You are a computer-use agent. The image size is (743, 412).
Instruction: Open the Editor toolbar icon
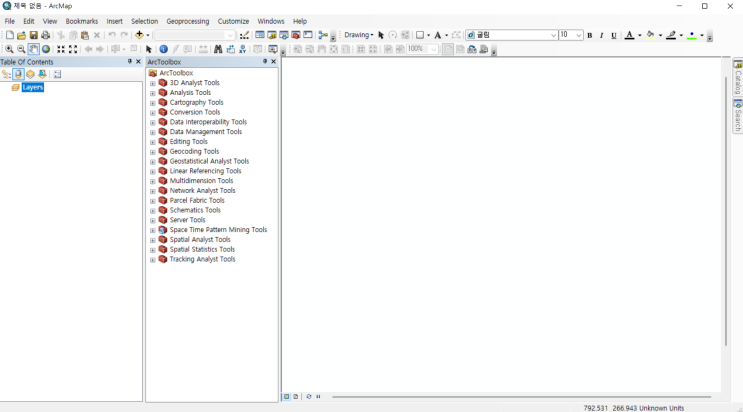point(244,35)
